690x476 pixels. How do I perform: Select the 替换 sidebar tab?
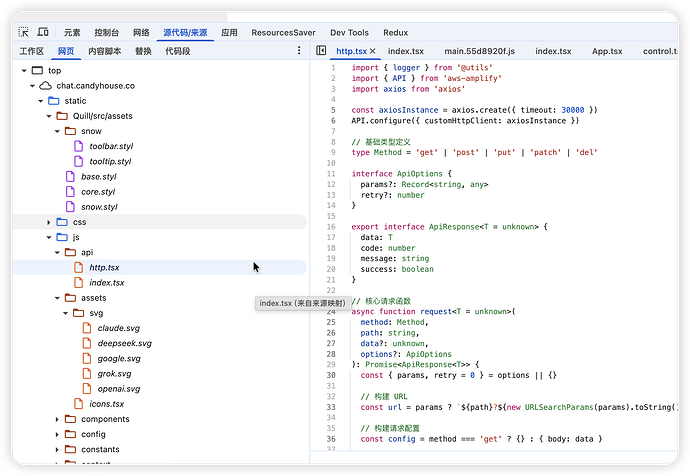[x=143, y=51]
